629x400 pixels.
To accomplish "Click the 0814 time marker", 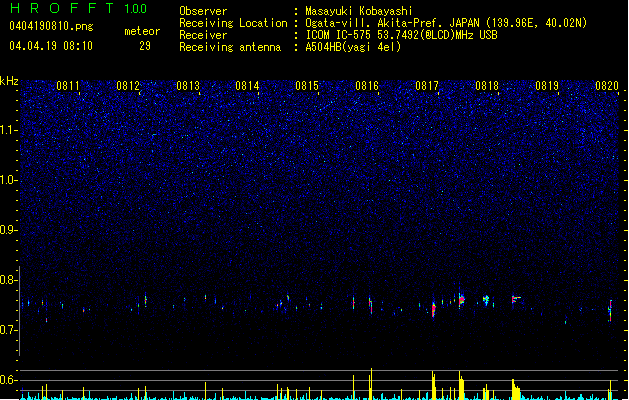I will pos(247,86).
